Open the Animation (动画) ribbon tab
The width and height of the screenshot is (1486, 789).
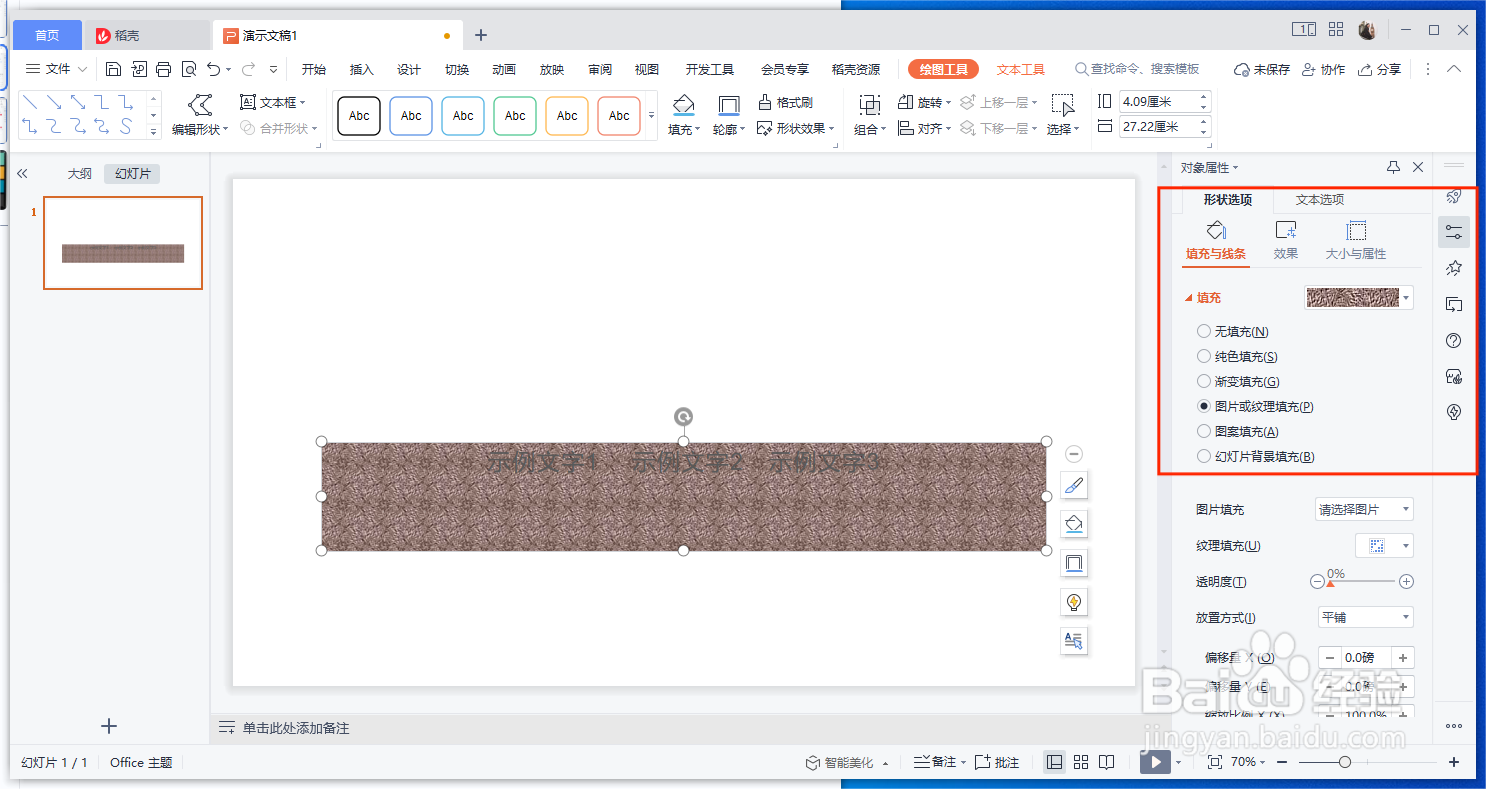pos(504,69)
